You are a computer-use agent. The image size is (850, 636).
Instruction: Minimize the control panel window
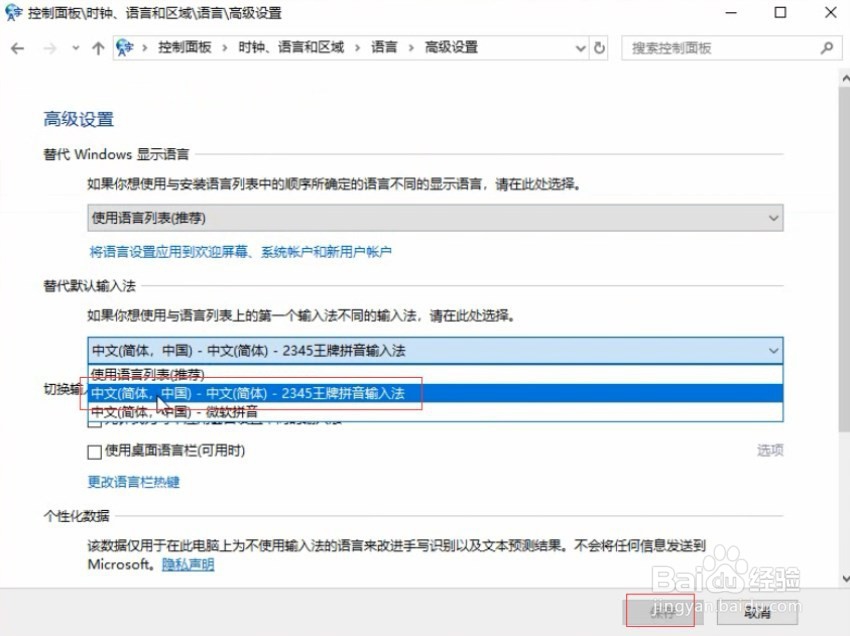[x=731, y=12]
